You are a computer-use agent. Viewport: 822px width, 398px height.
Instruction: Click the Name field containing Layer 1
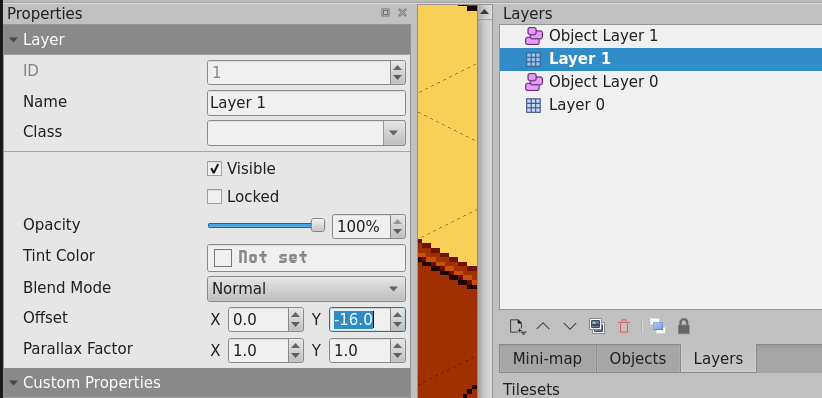(306, 103)
